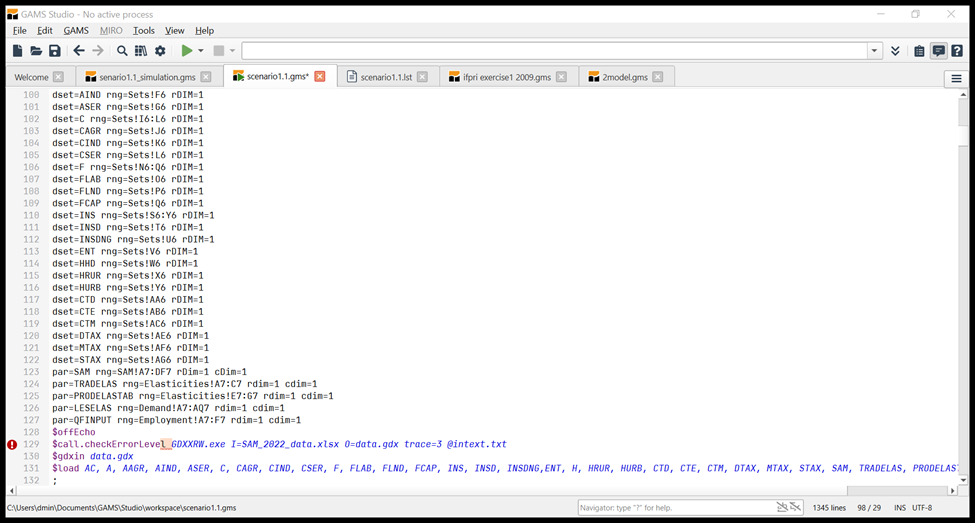Open the tab list hamburger button
Screen dimensions: 975x523
(956, 78)
